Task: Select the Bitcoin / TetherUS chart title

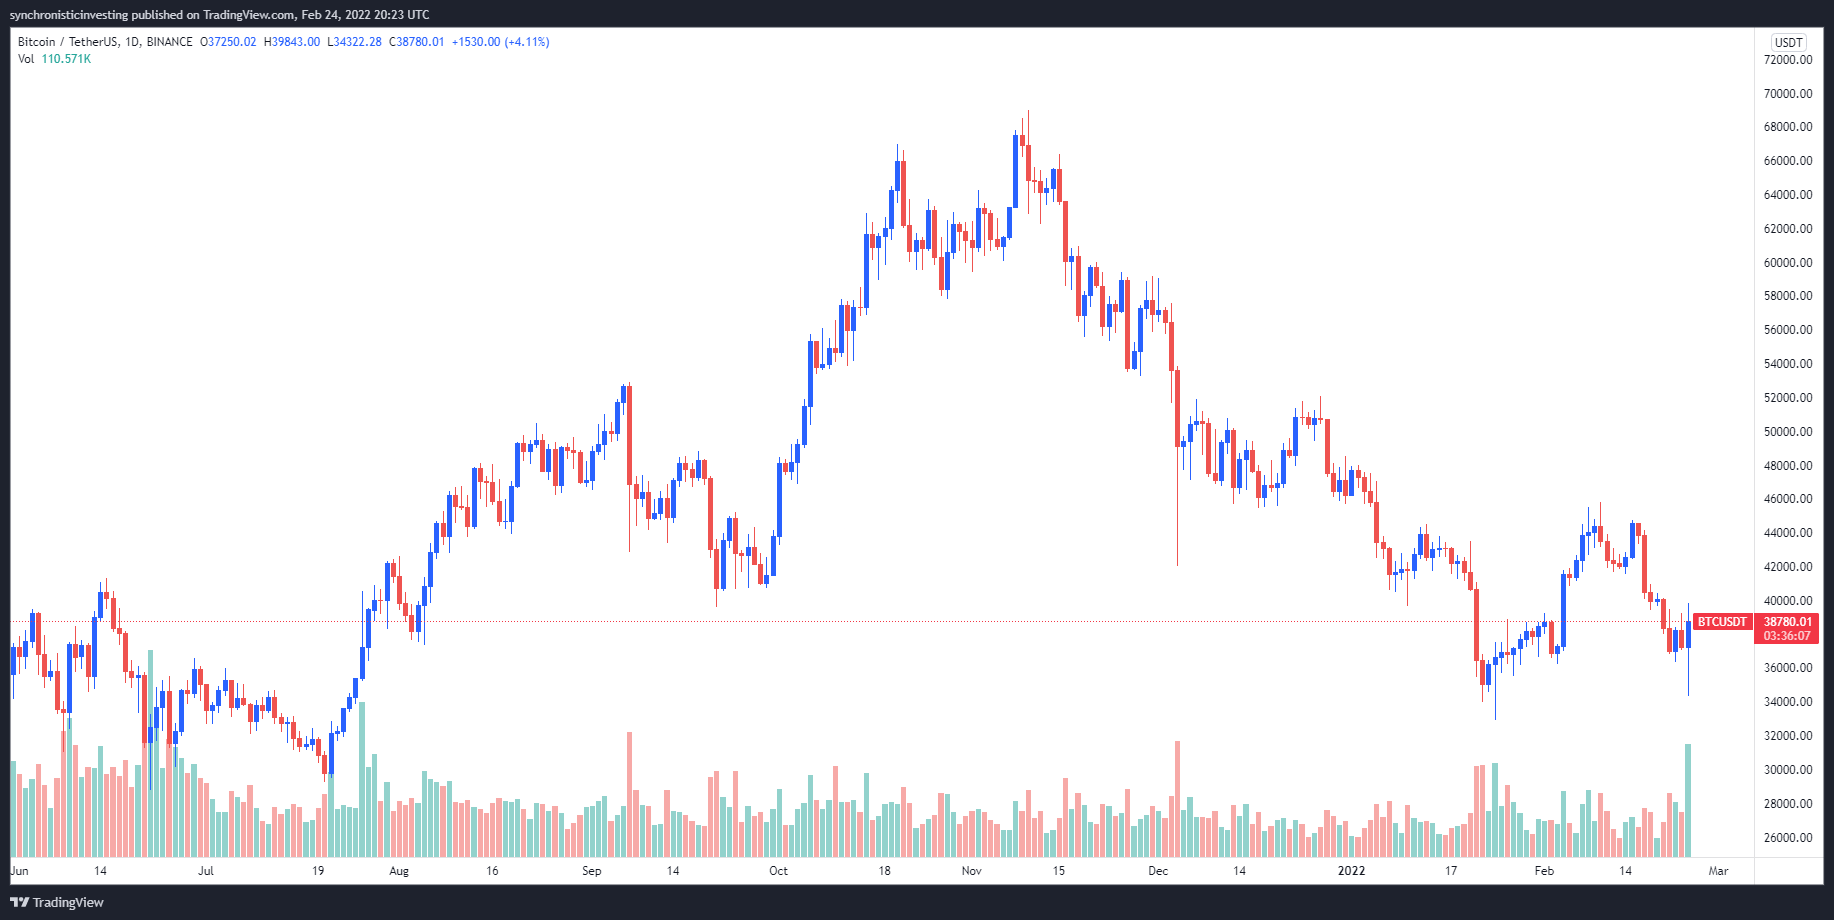Action: pos(105,42)
